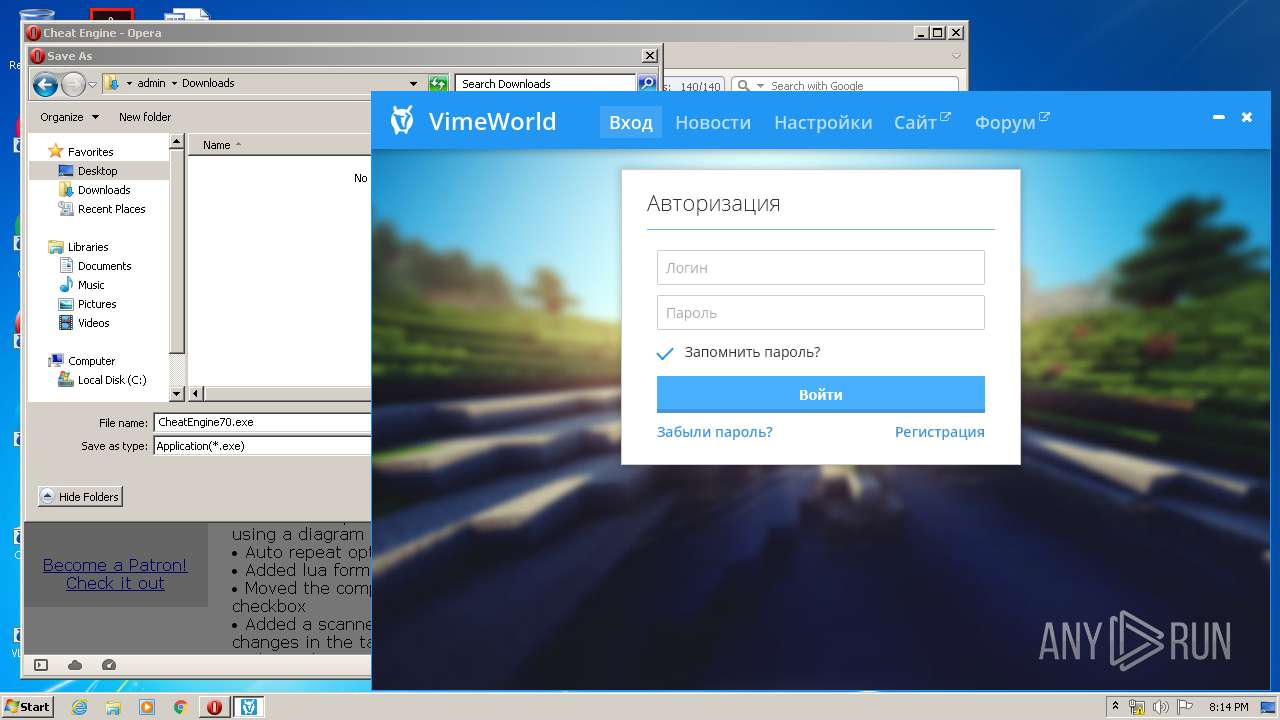Image resolution: width=1280 pixels, height=720 pixels.
Task: Click the Войти login button
Action: pyautogui.click(x=821, y=394)
